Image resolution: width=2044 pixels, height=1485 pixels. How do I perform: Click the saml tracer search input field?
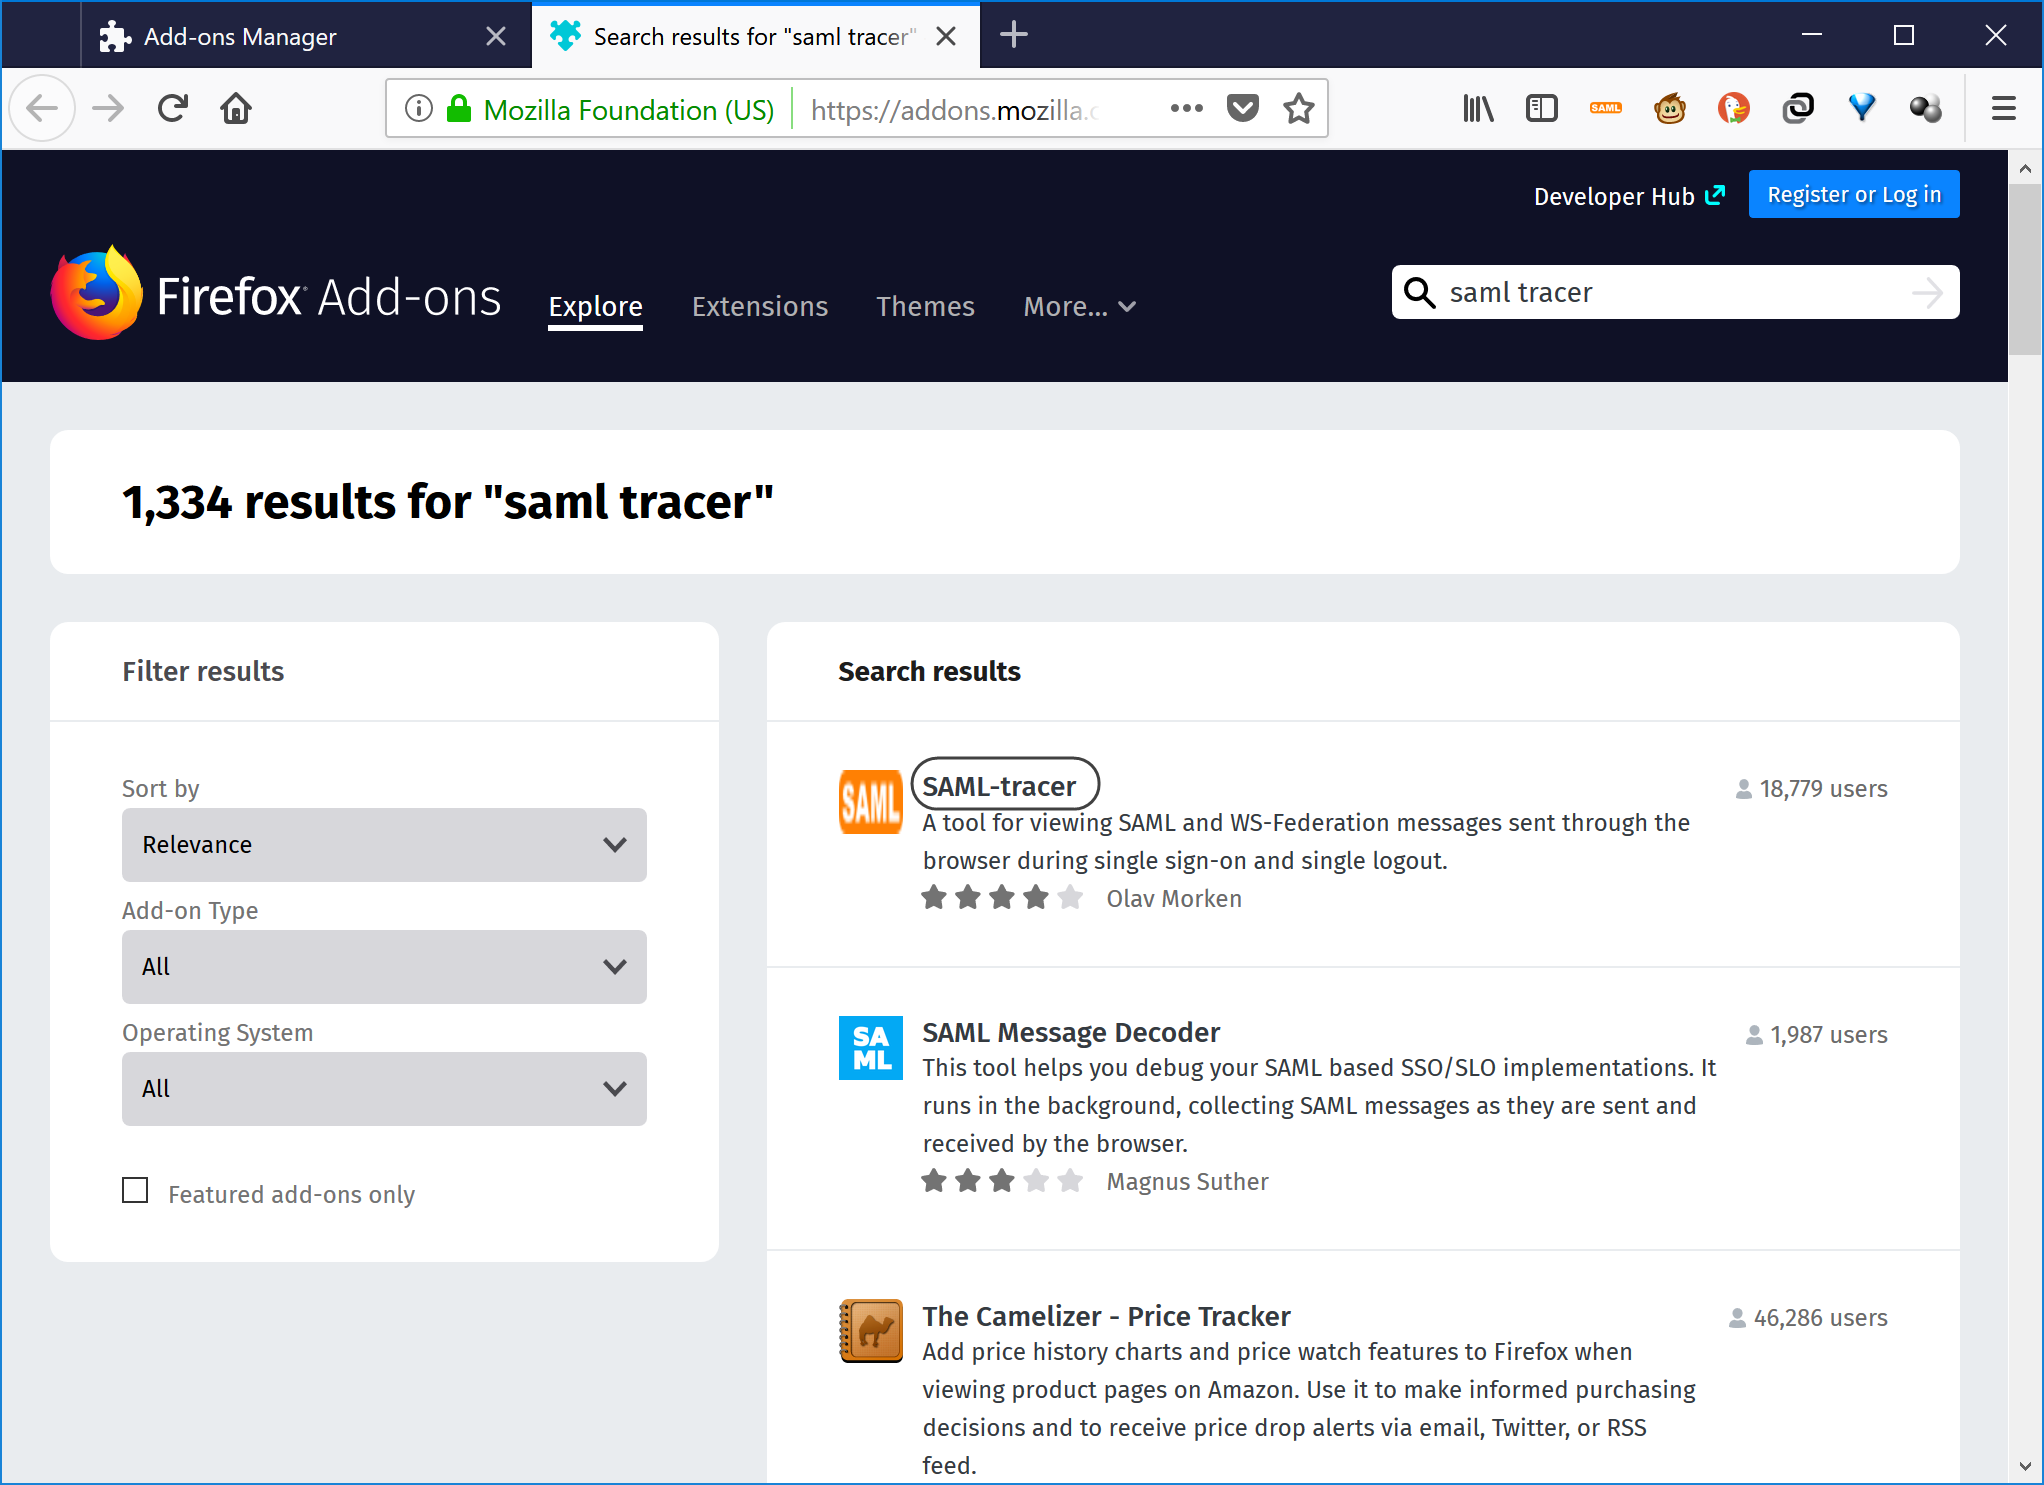(1674, 292)
